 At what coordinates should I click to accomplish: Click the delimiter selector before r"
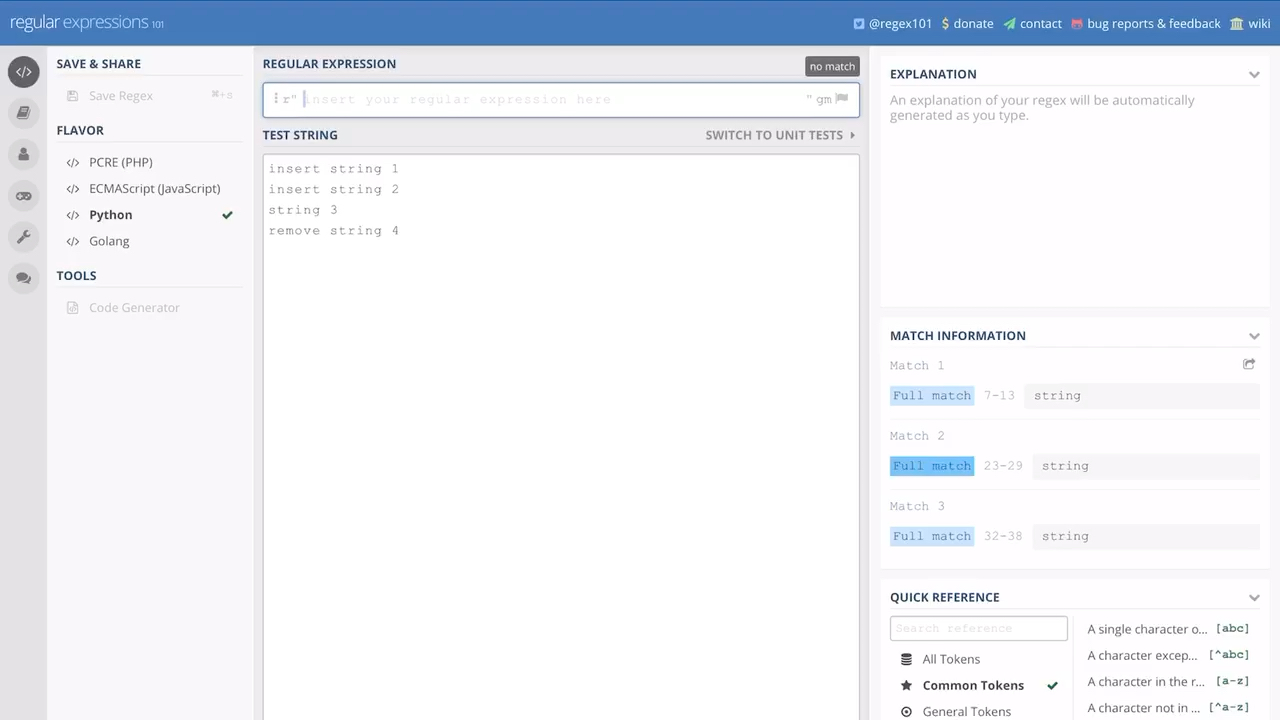[x=276, y=99]
